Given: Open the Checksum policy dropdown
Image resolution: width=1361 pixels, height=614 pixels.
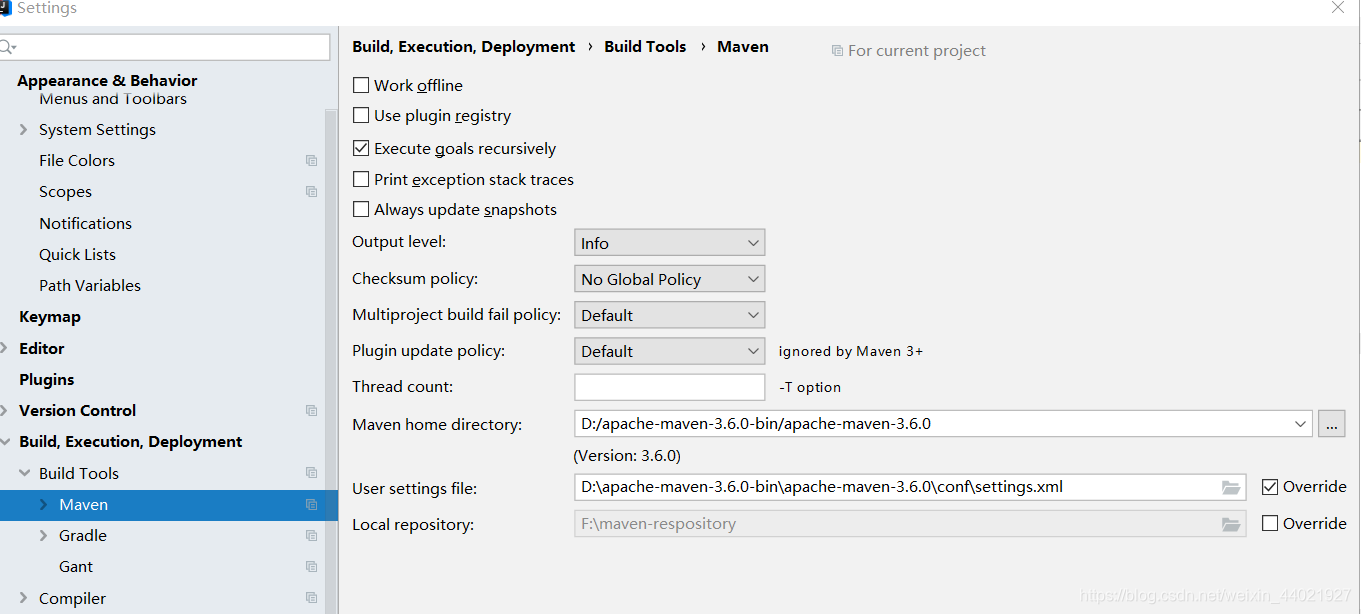Looking at the screenshot, I should [669, 279].
